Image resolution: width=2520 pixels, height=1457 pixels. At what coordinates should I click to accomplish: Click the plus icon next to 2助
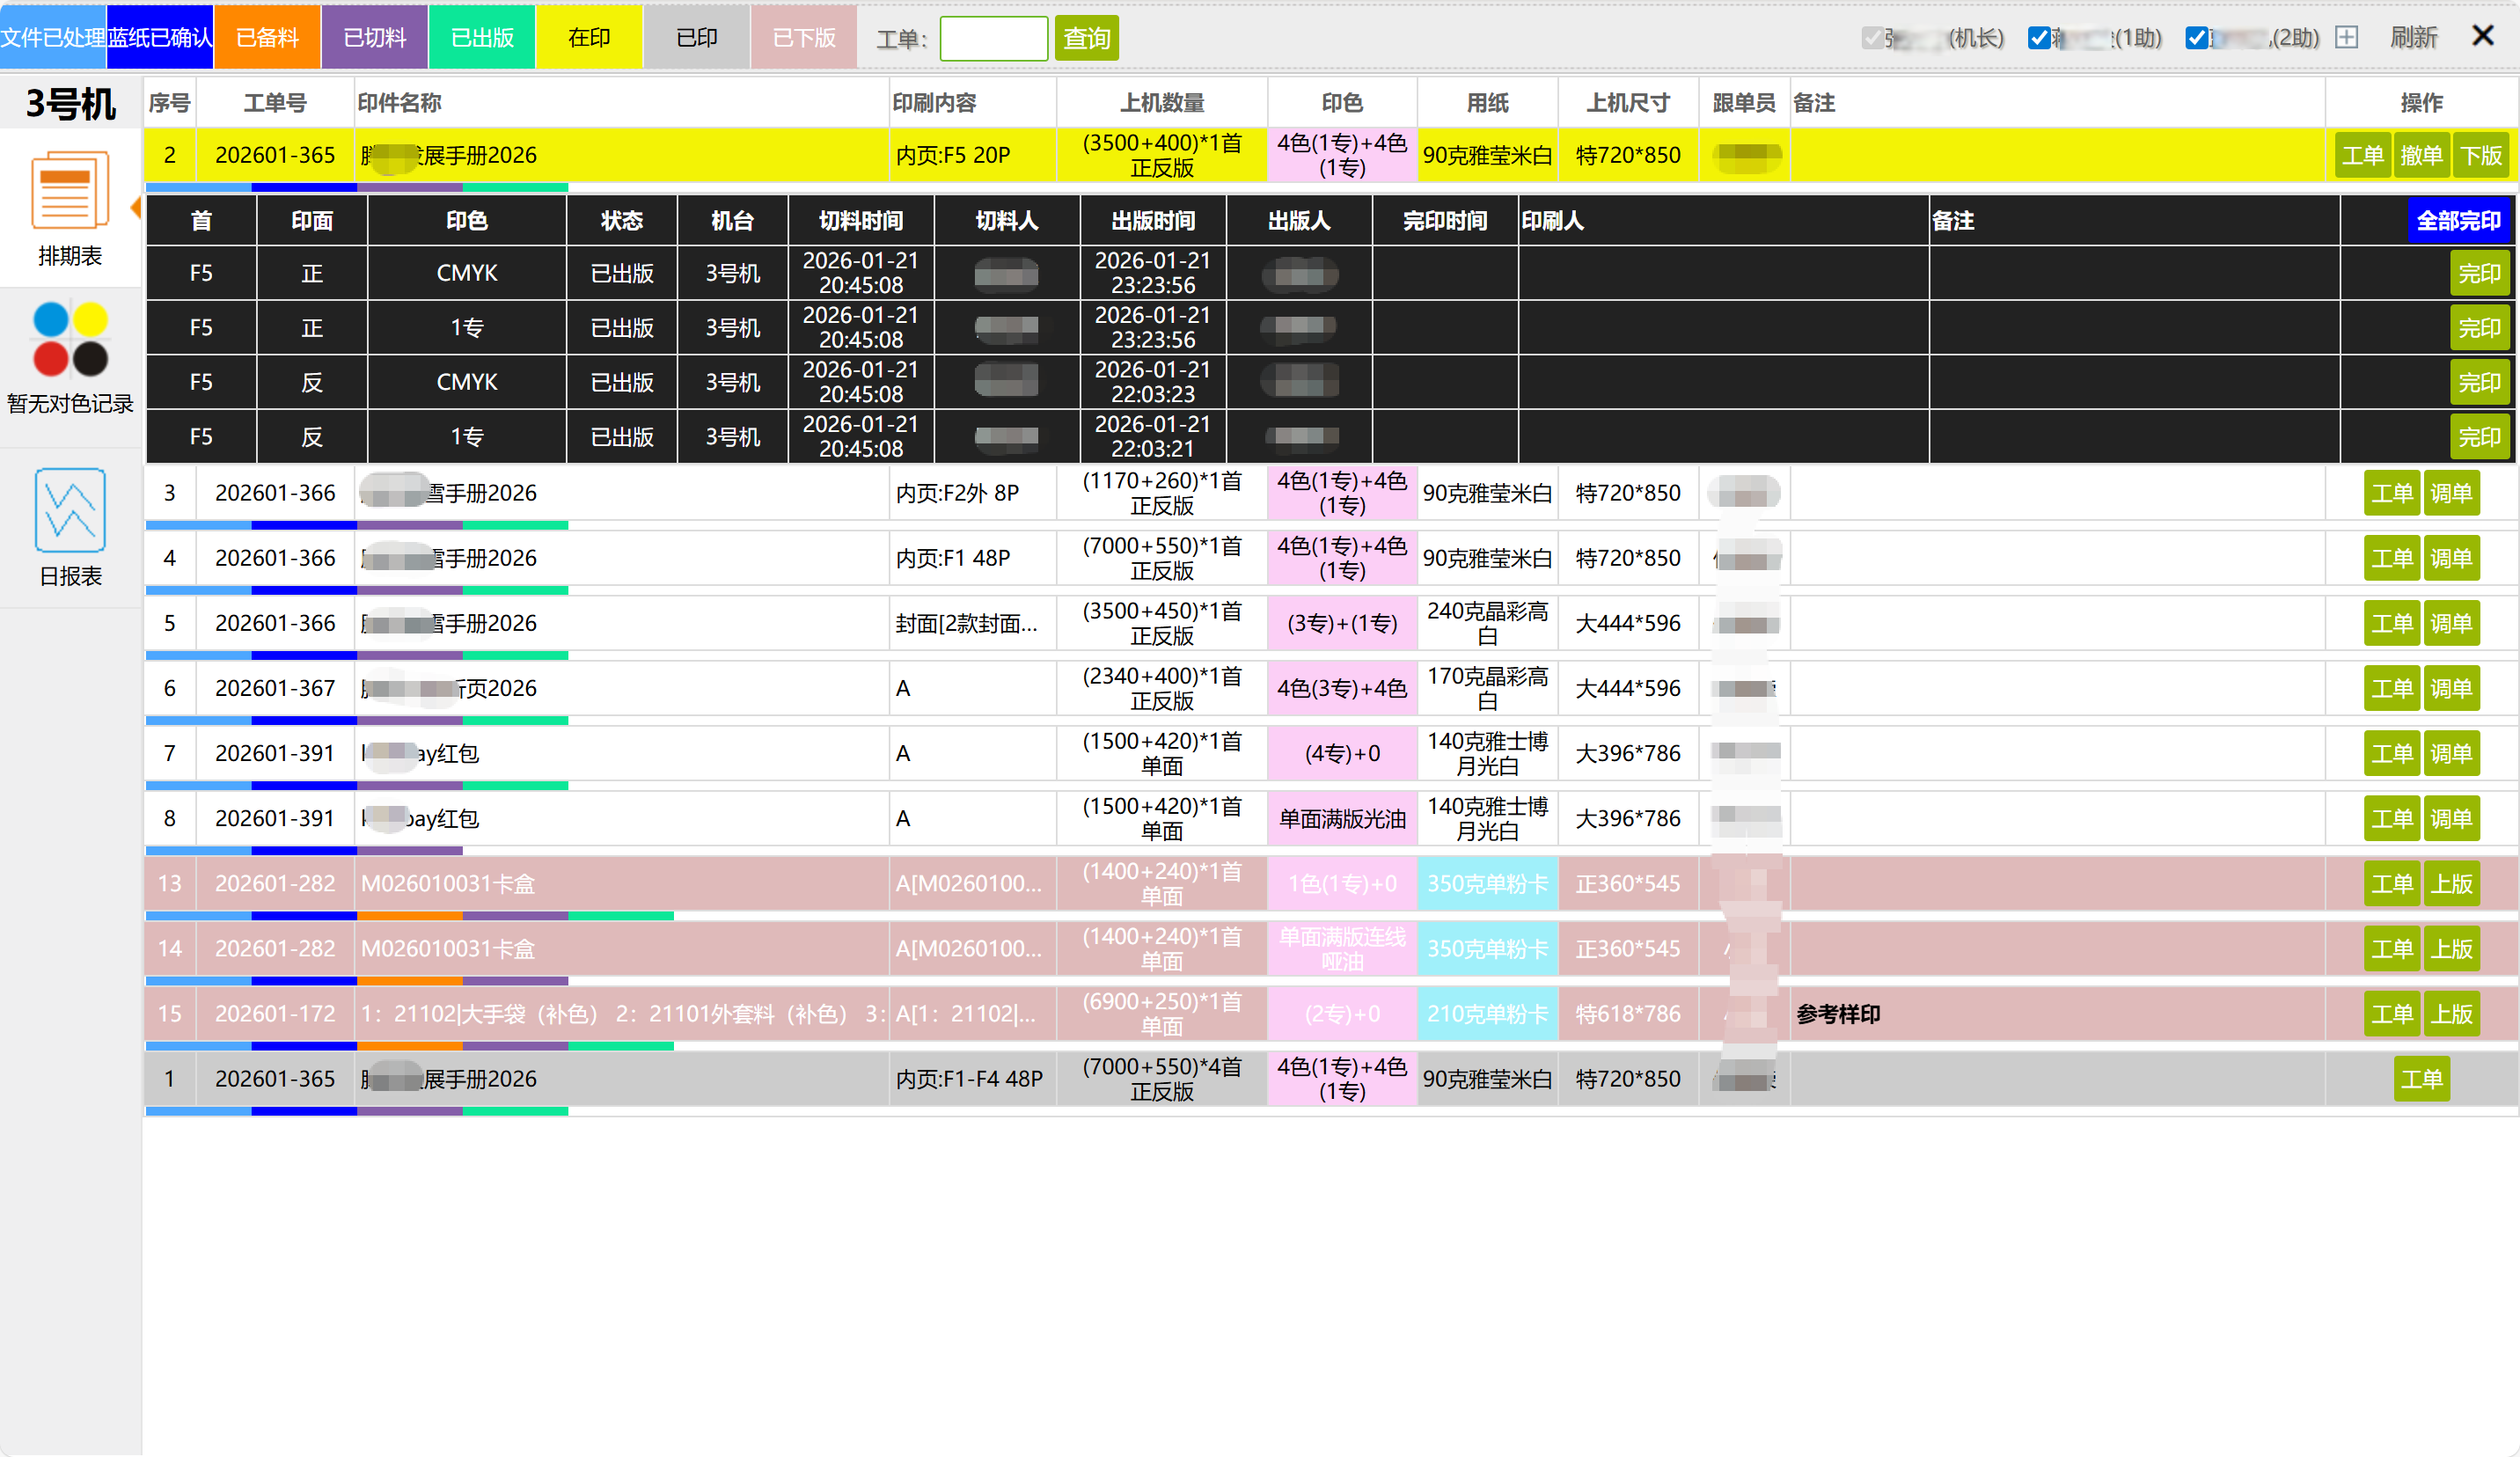point(2346,38)
